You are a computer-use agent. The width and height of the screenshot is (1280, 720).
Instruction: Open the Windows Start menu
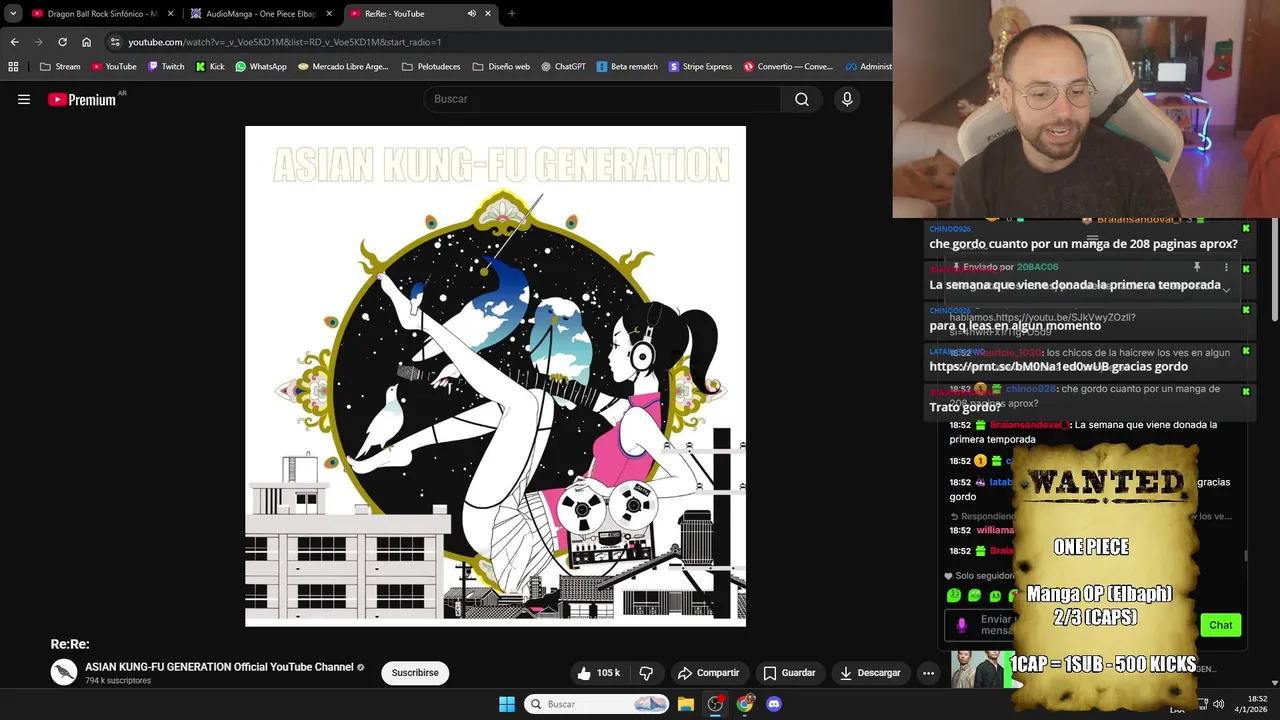(x=507, y=704)
